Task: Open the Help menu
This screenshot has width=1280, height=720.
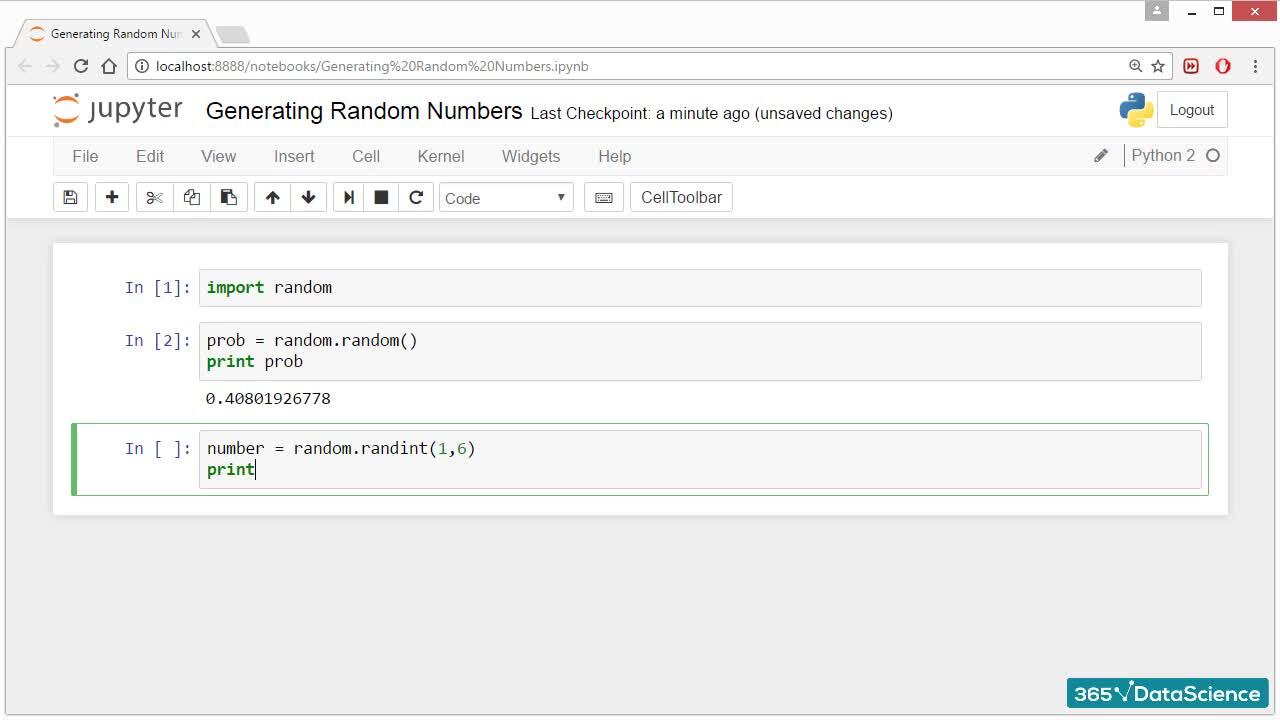Action: point(614,156)
